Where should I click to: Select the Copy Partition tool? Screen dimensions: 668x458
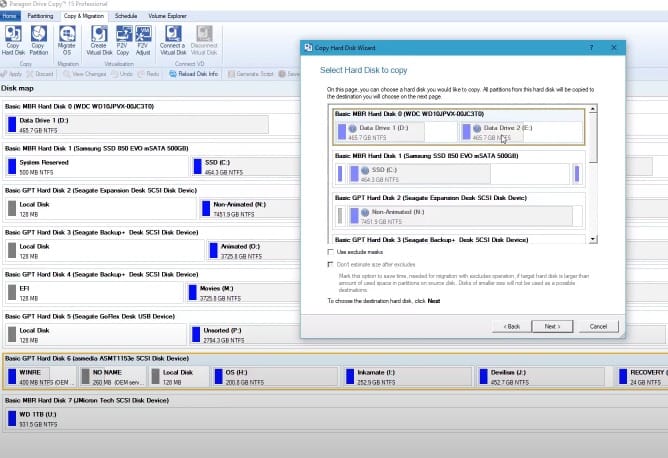(x=39, y=40)
